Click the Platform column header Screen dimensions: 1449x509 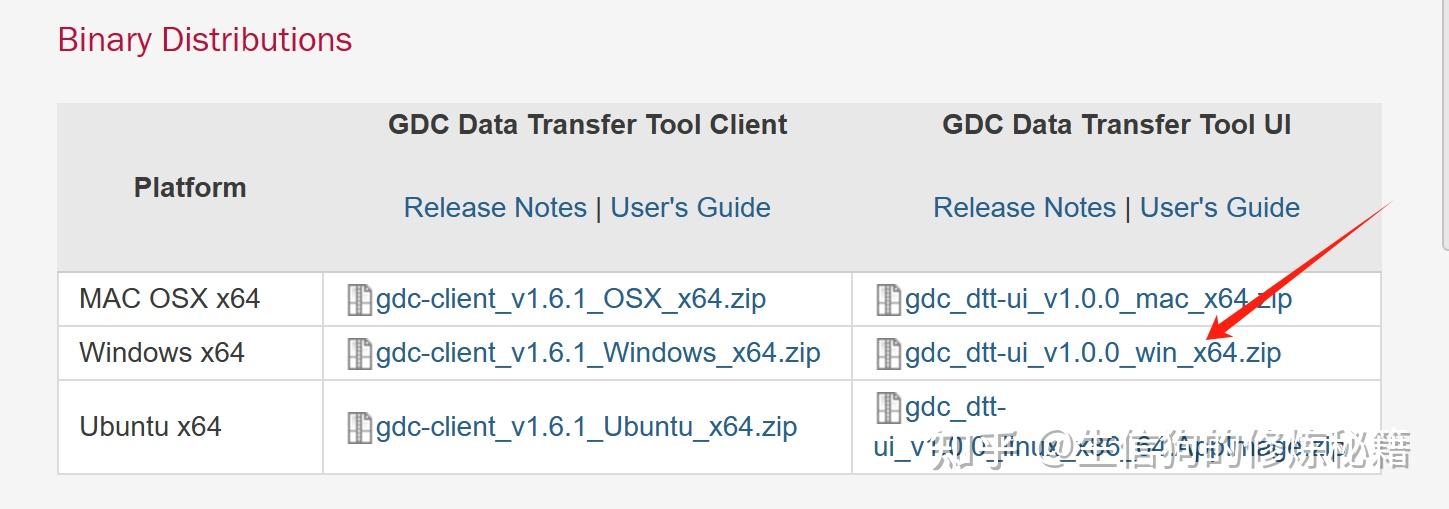click(190, 188)
